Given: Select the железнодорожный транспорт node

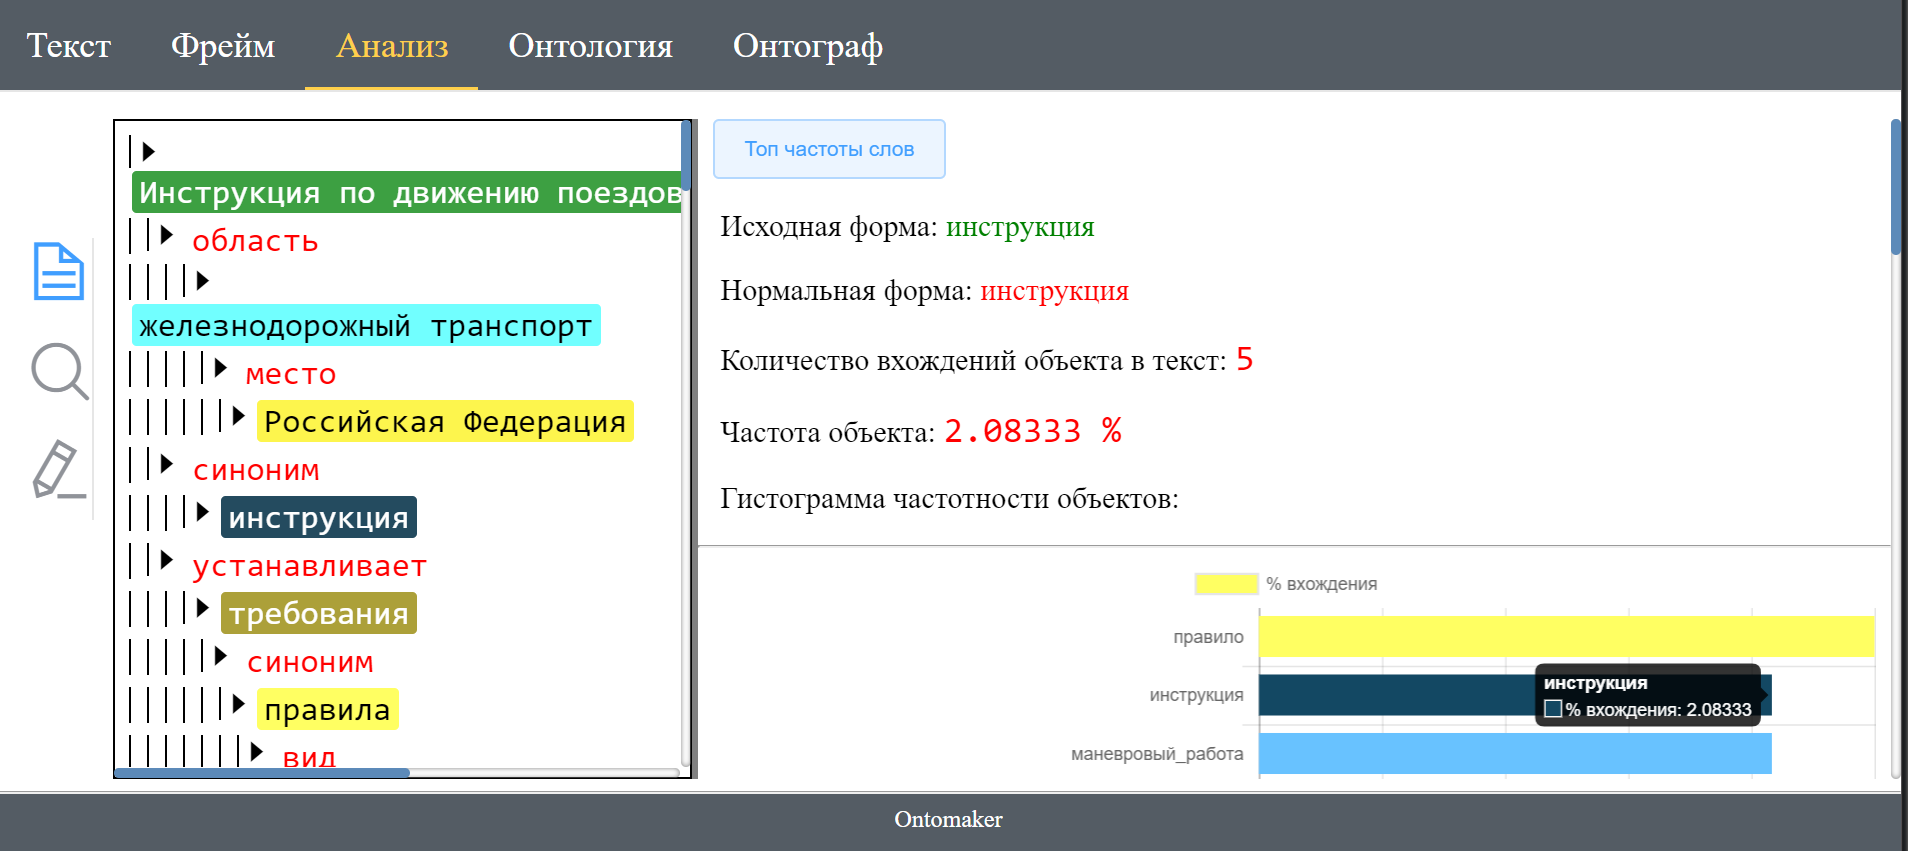Looking at the screenshot, I should pos(366,325).
